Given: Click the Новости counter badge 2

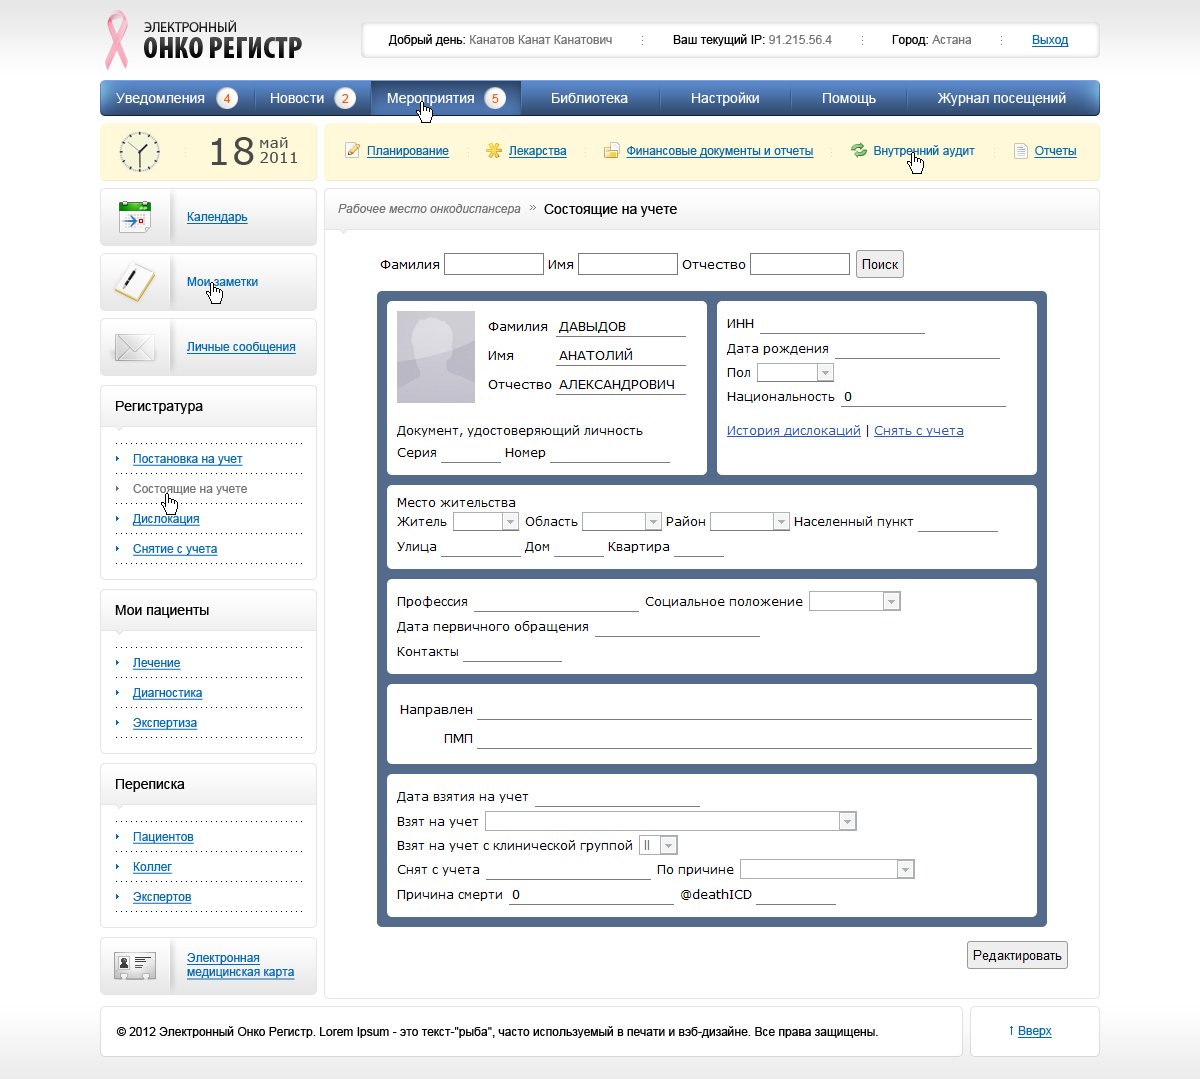Looking at the screenshot, I should pos(345,98).
